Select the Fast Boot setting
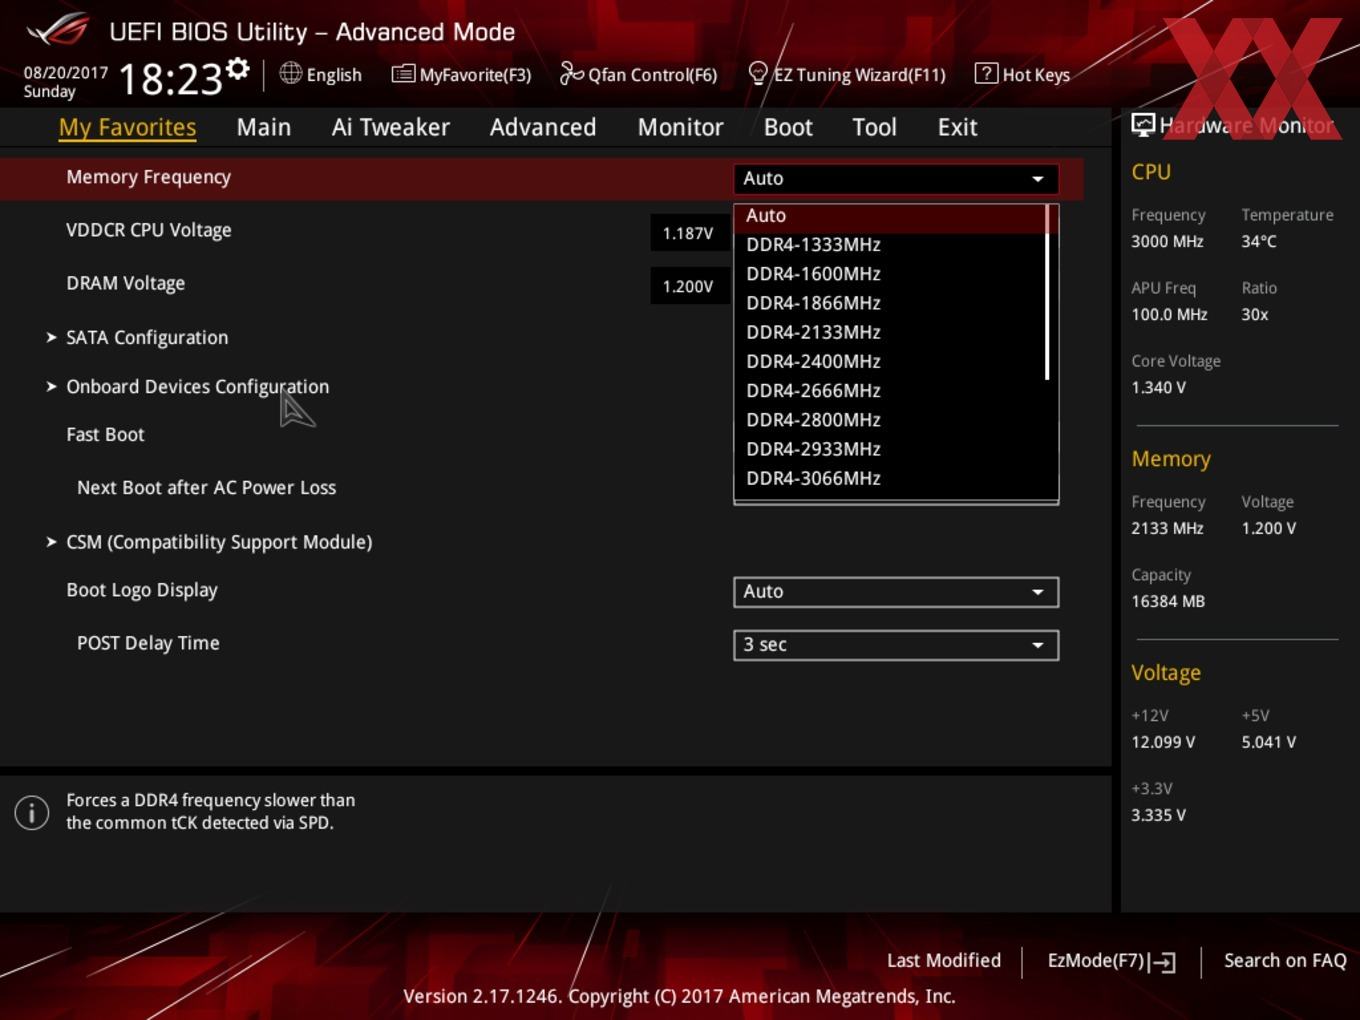The height and width of the screenshot is (1020, 1360). pyautogui.click(x=105, y=435)
